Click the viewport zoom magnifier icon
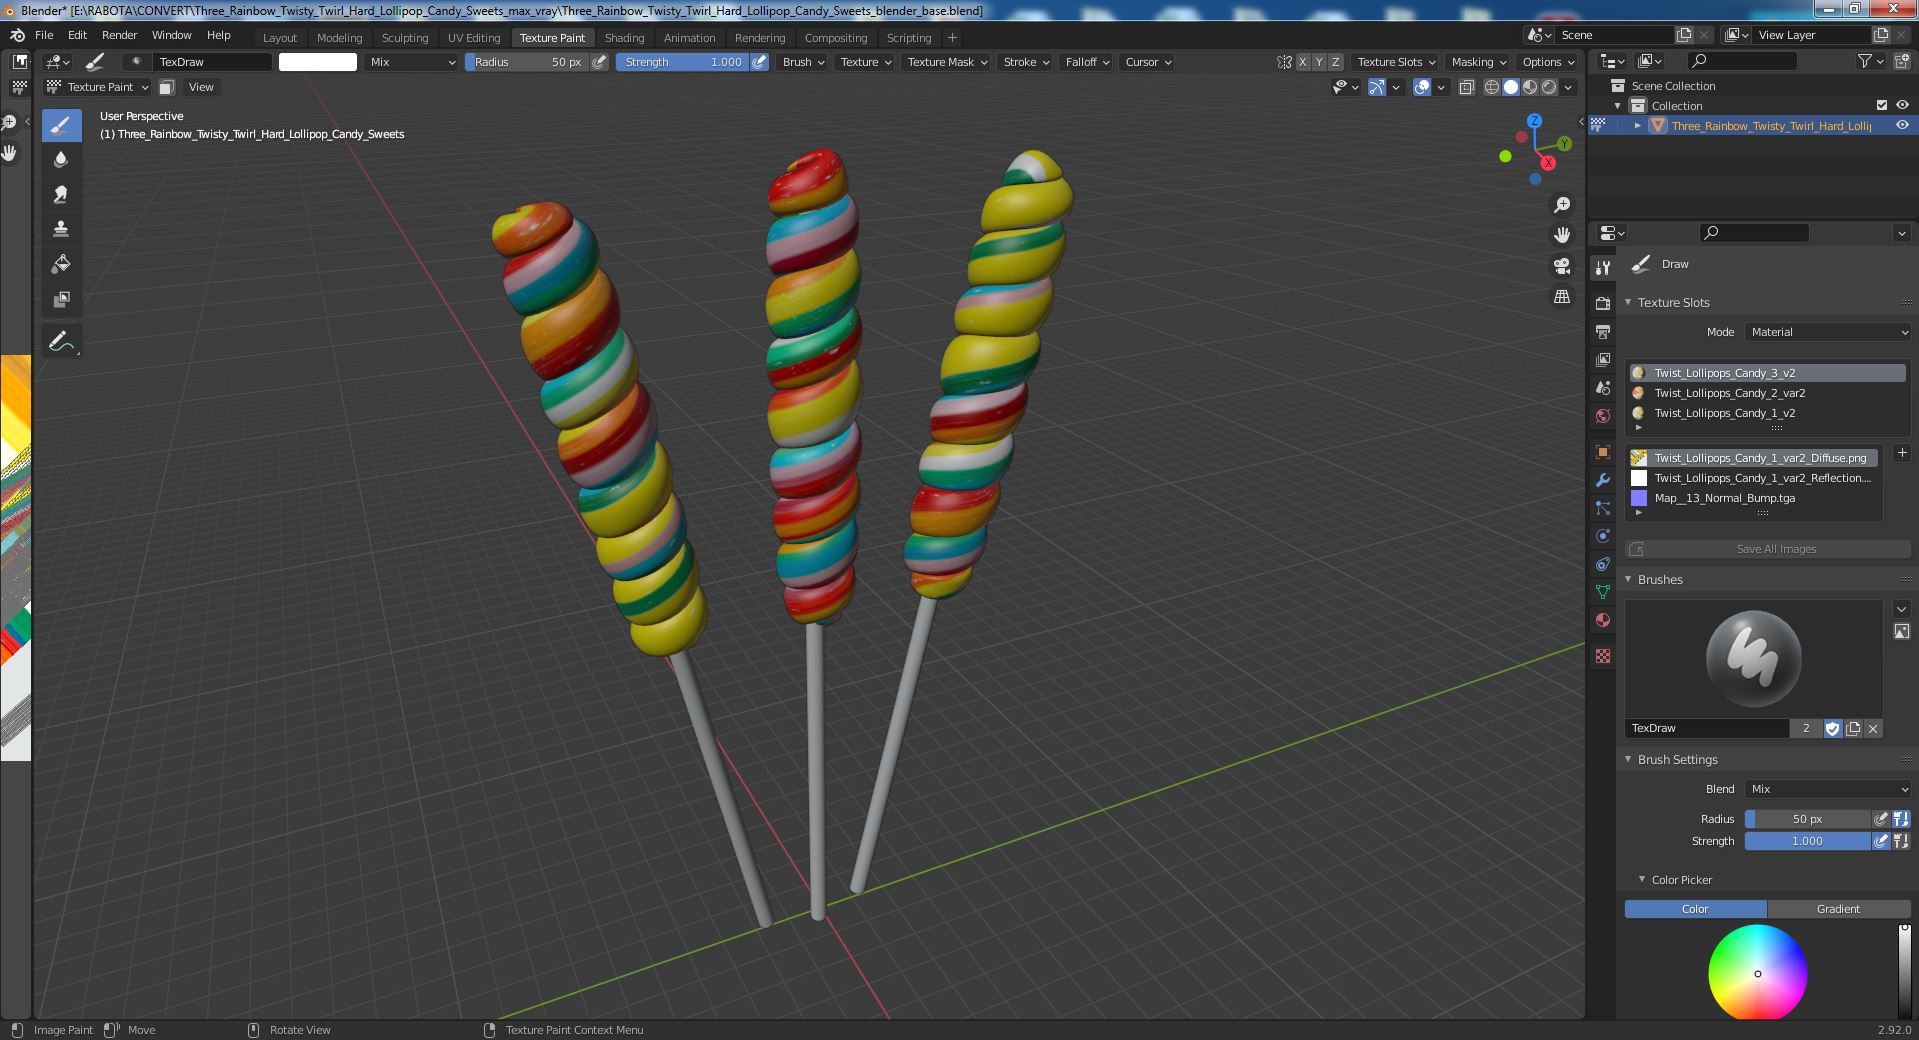The width and height of the screenshot is (1919, 1040). click(x=1561, y=205)
